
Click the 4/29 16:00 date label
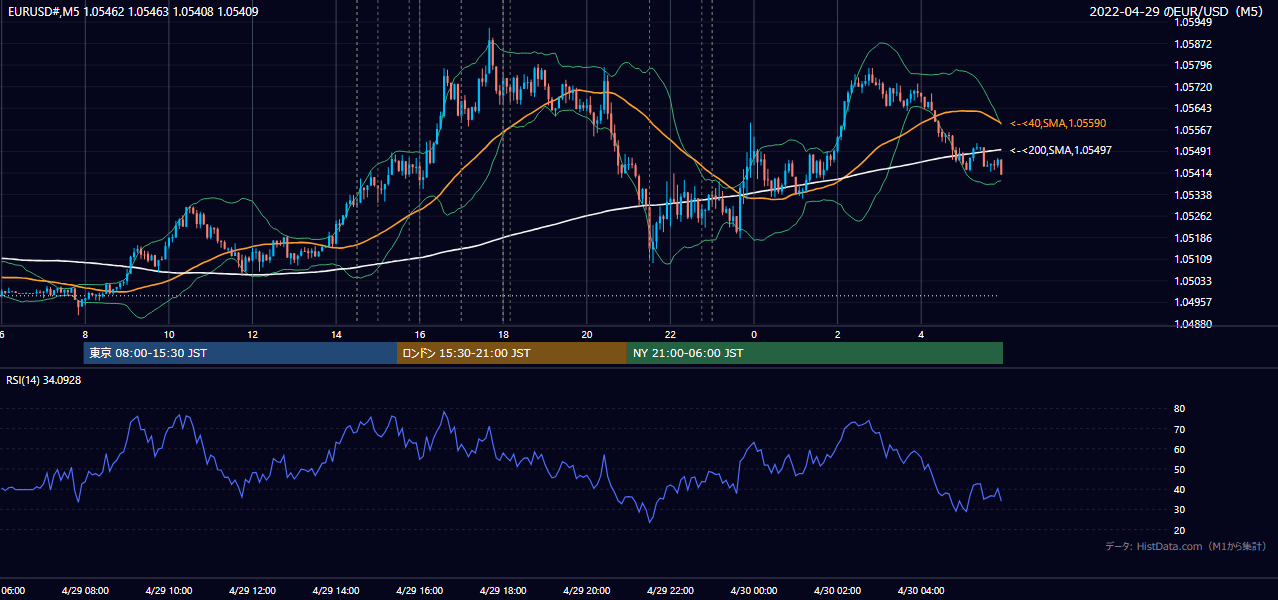[420, 590]
